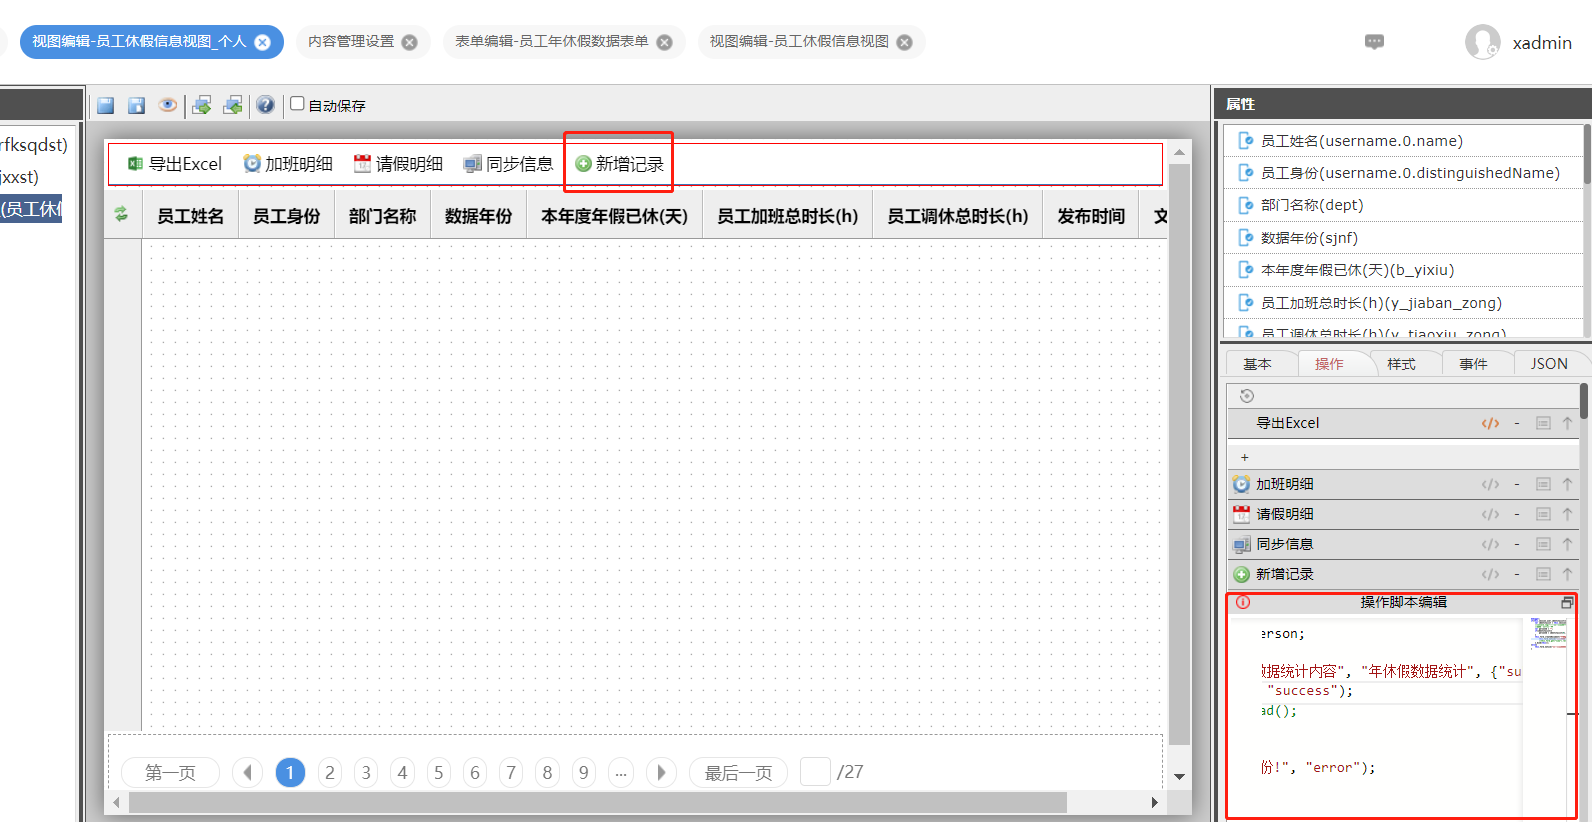Close the 内容管理设置 tab
The width and height of the screenshot is (1592, 822).
(409, 42)
